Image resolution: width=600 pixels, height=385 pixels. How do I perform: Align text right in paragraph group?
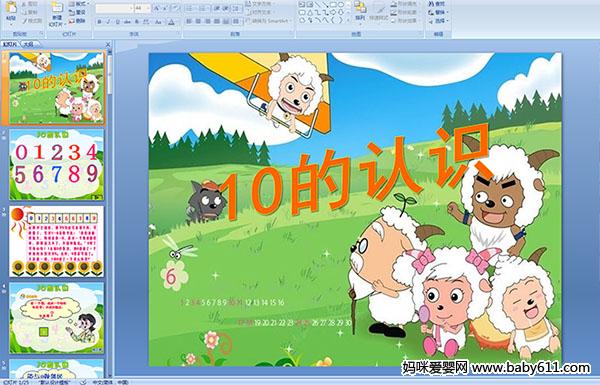(x=207, y=21)
